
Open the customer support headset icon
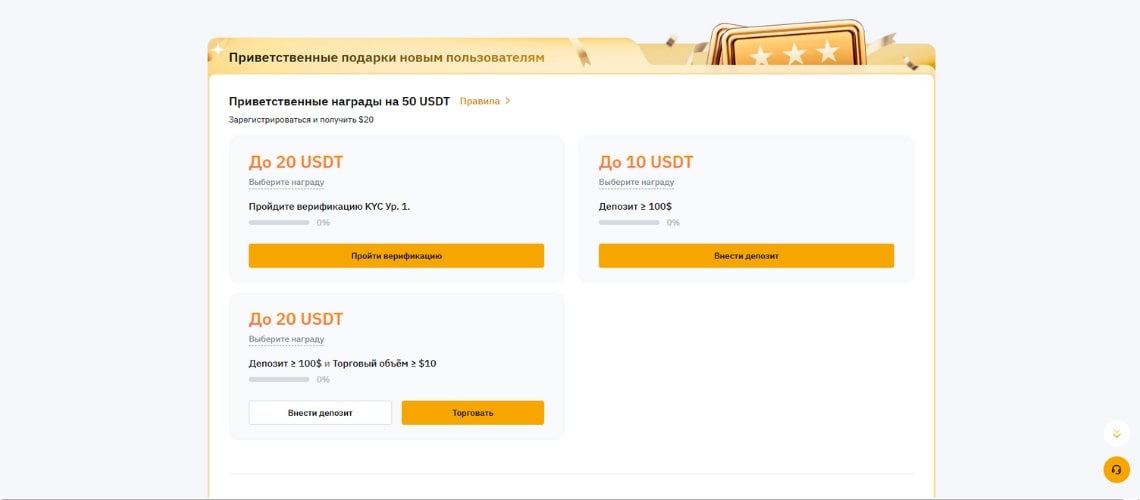click(1116, 469)
